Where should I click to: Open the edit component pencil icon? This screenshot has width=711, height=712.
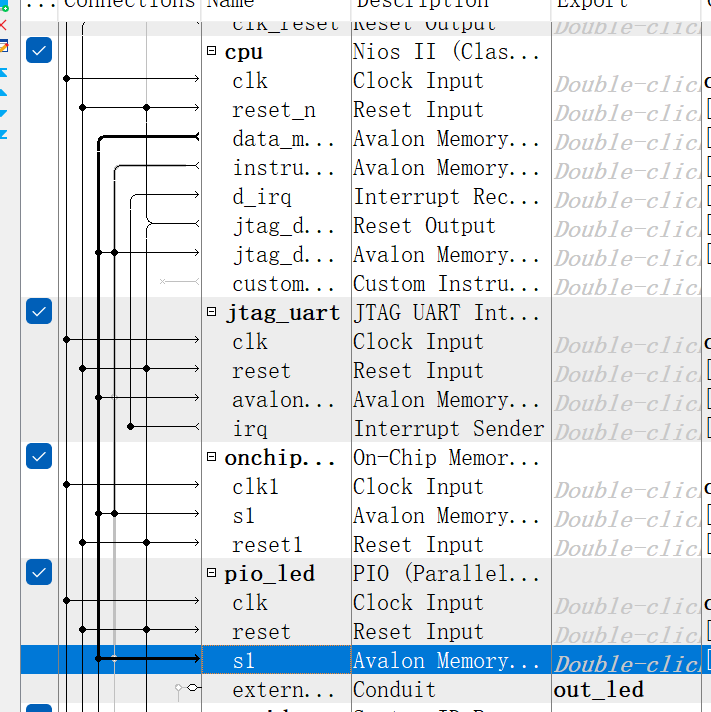pos(4,46)
